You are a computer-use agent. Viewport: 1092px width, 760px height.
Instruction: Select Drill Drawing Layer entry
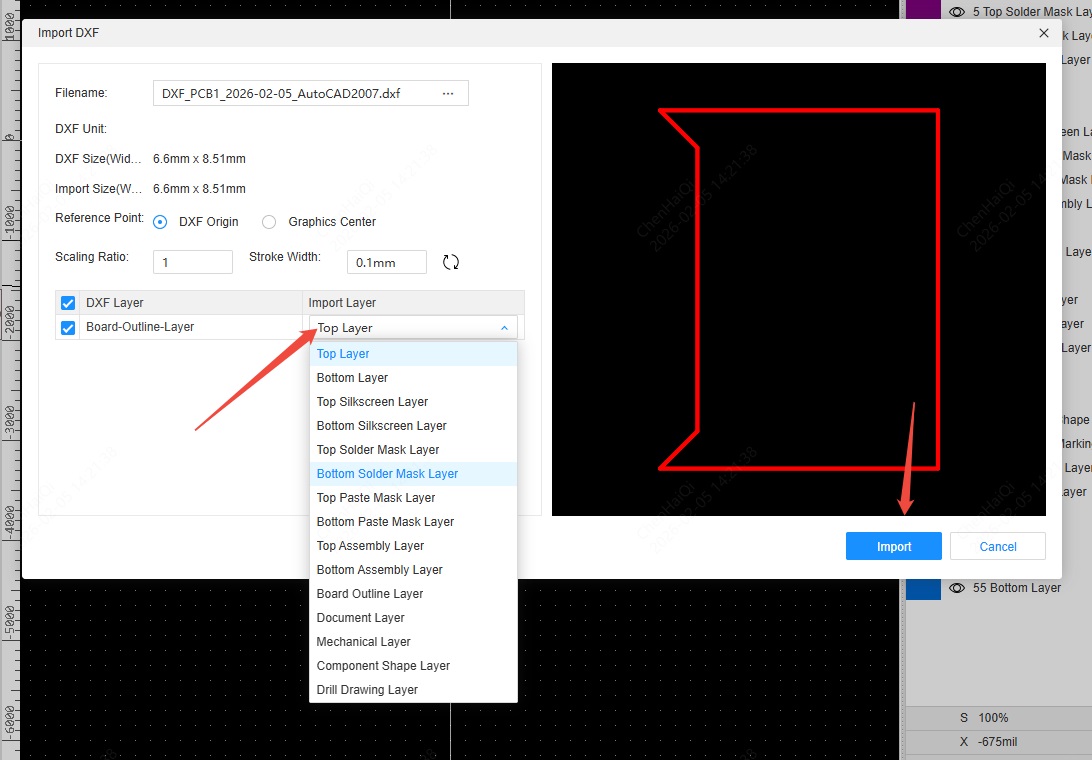point(367,690)
